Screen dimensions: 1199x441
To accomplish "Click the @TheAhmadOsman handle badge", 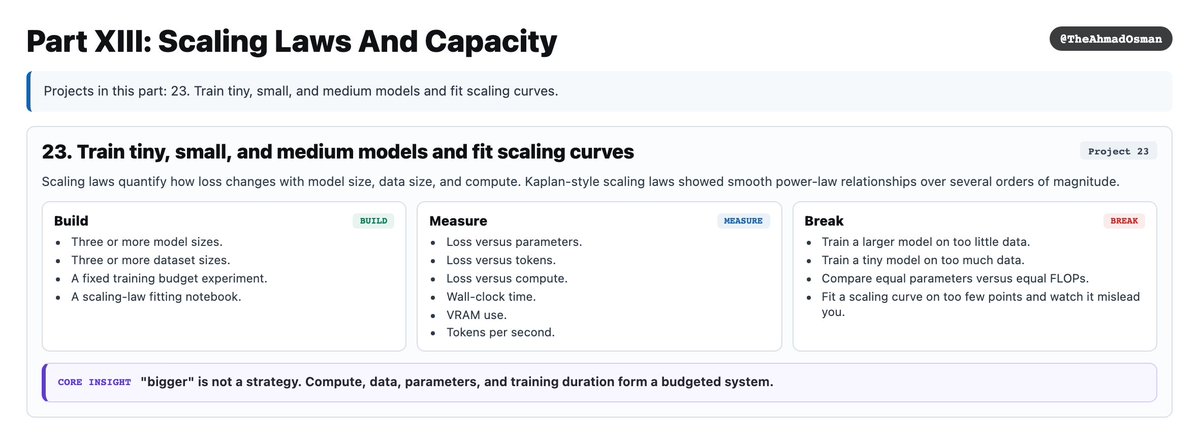I will [x=1110, y=39].
